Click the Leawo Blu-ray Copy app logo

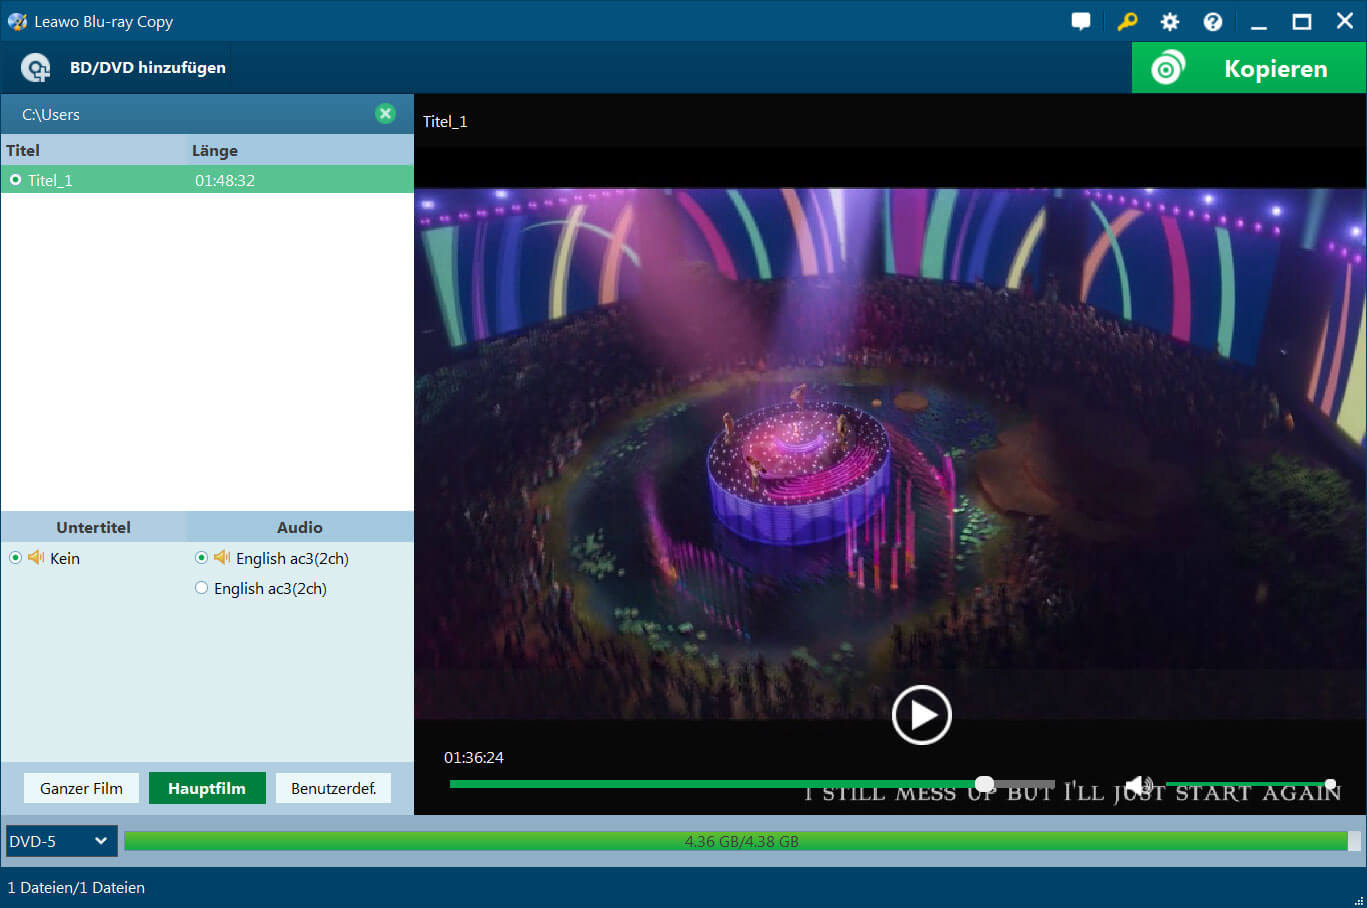point(17,21)
